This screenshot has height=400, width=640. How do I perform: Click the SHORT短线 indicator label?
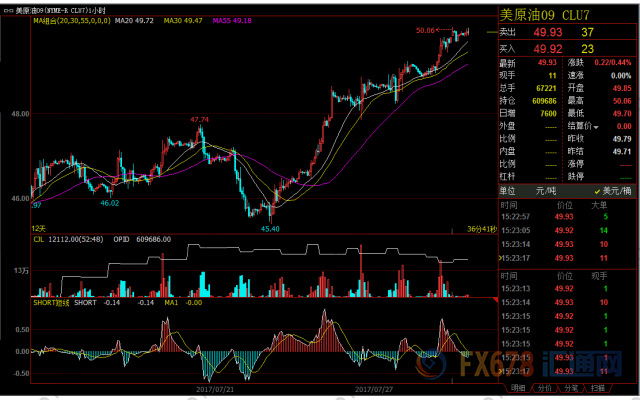point(50,301)
